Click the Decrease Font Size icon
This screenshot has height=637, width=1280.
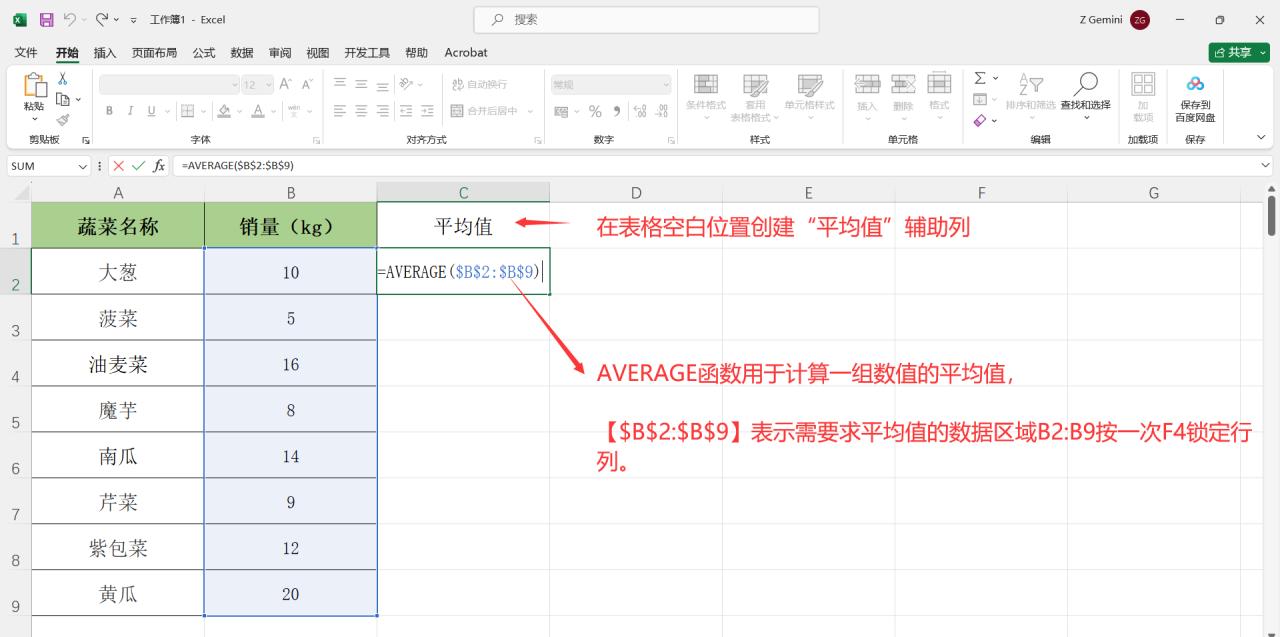[307, 85]
